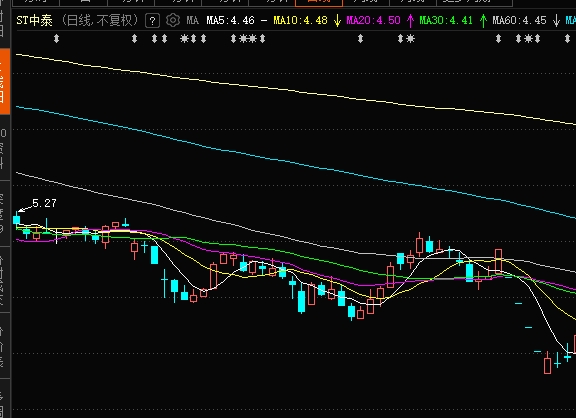Click the green MA30:4.41 value

[446, 20]
